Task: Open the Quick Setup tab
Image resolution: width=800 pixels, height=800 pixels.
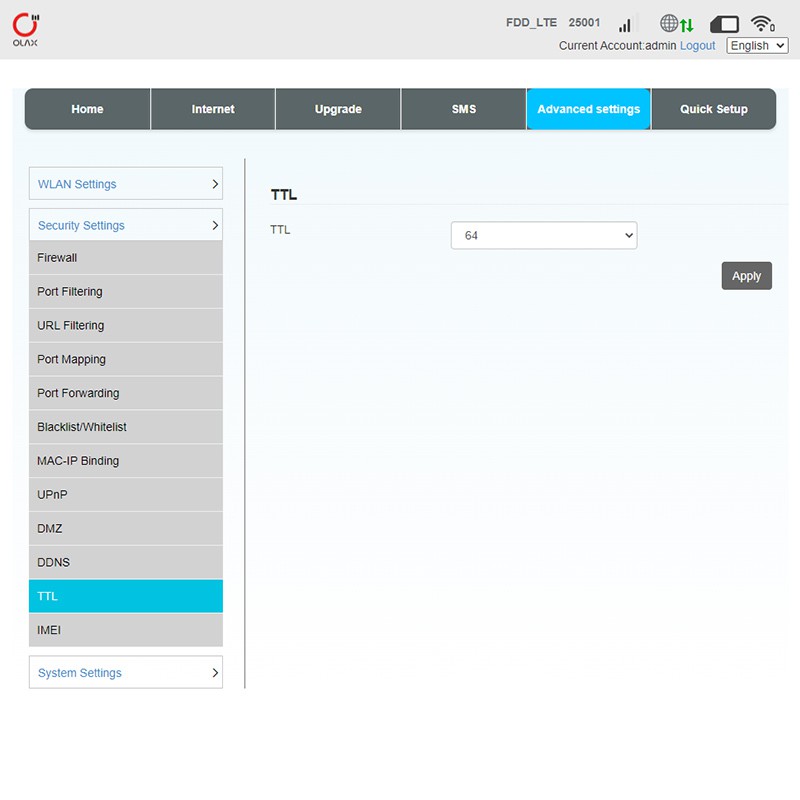Action: point(713,110)
